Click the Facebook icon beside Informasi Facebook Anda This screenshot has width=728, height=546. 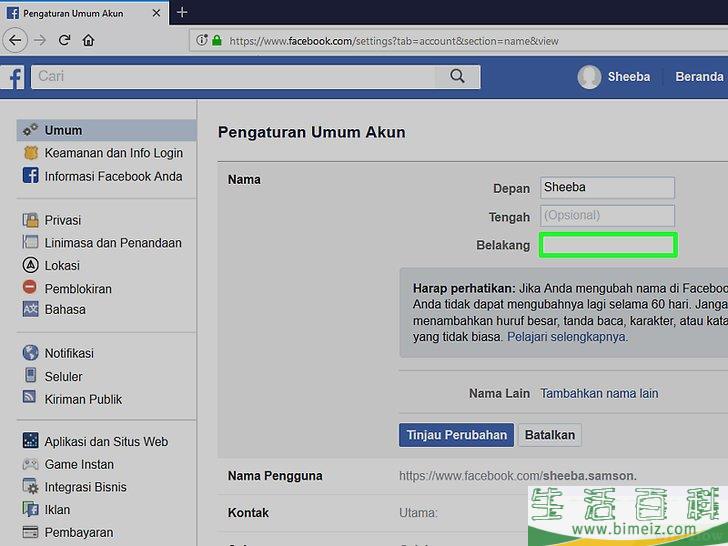31,176
